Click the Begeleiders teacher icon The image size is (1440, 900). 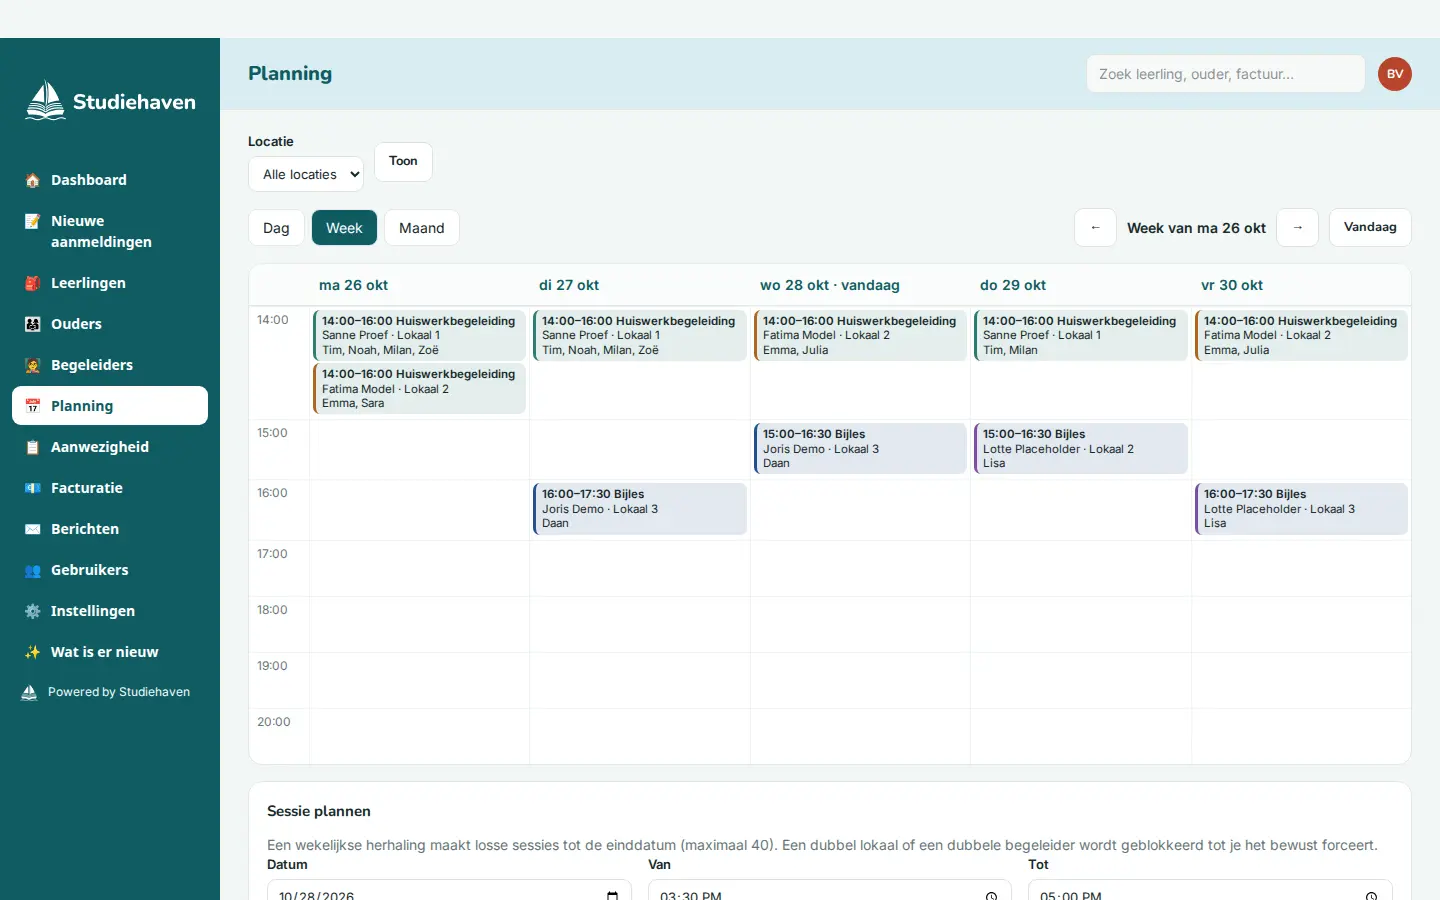(32, 366)
